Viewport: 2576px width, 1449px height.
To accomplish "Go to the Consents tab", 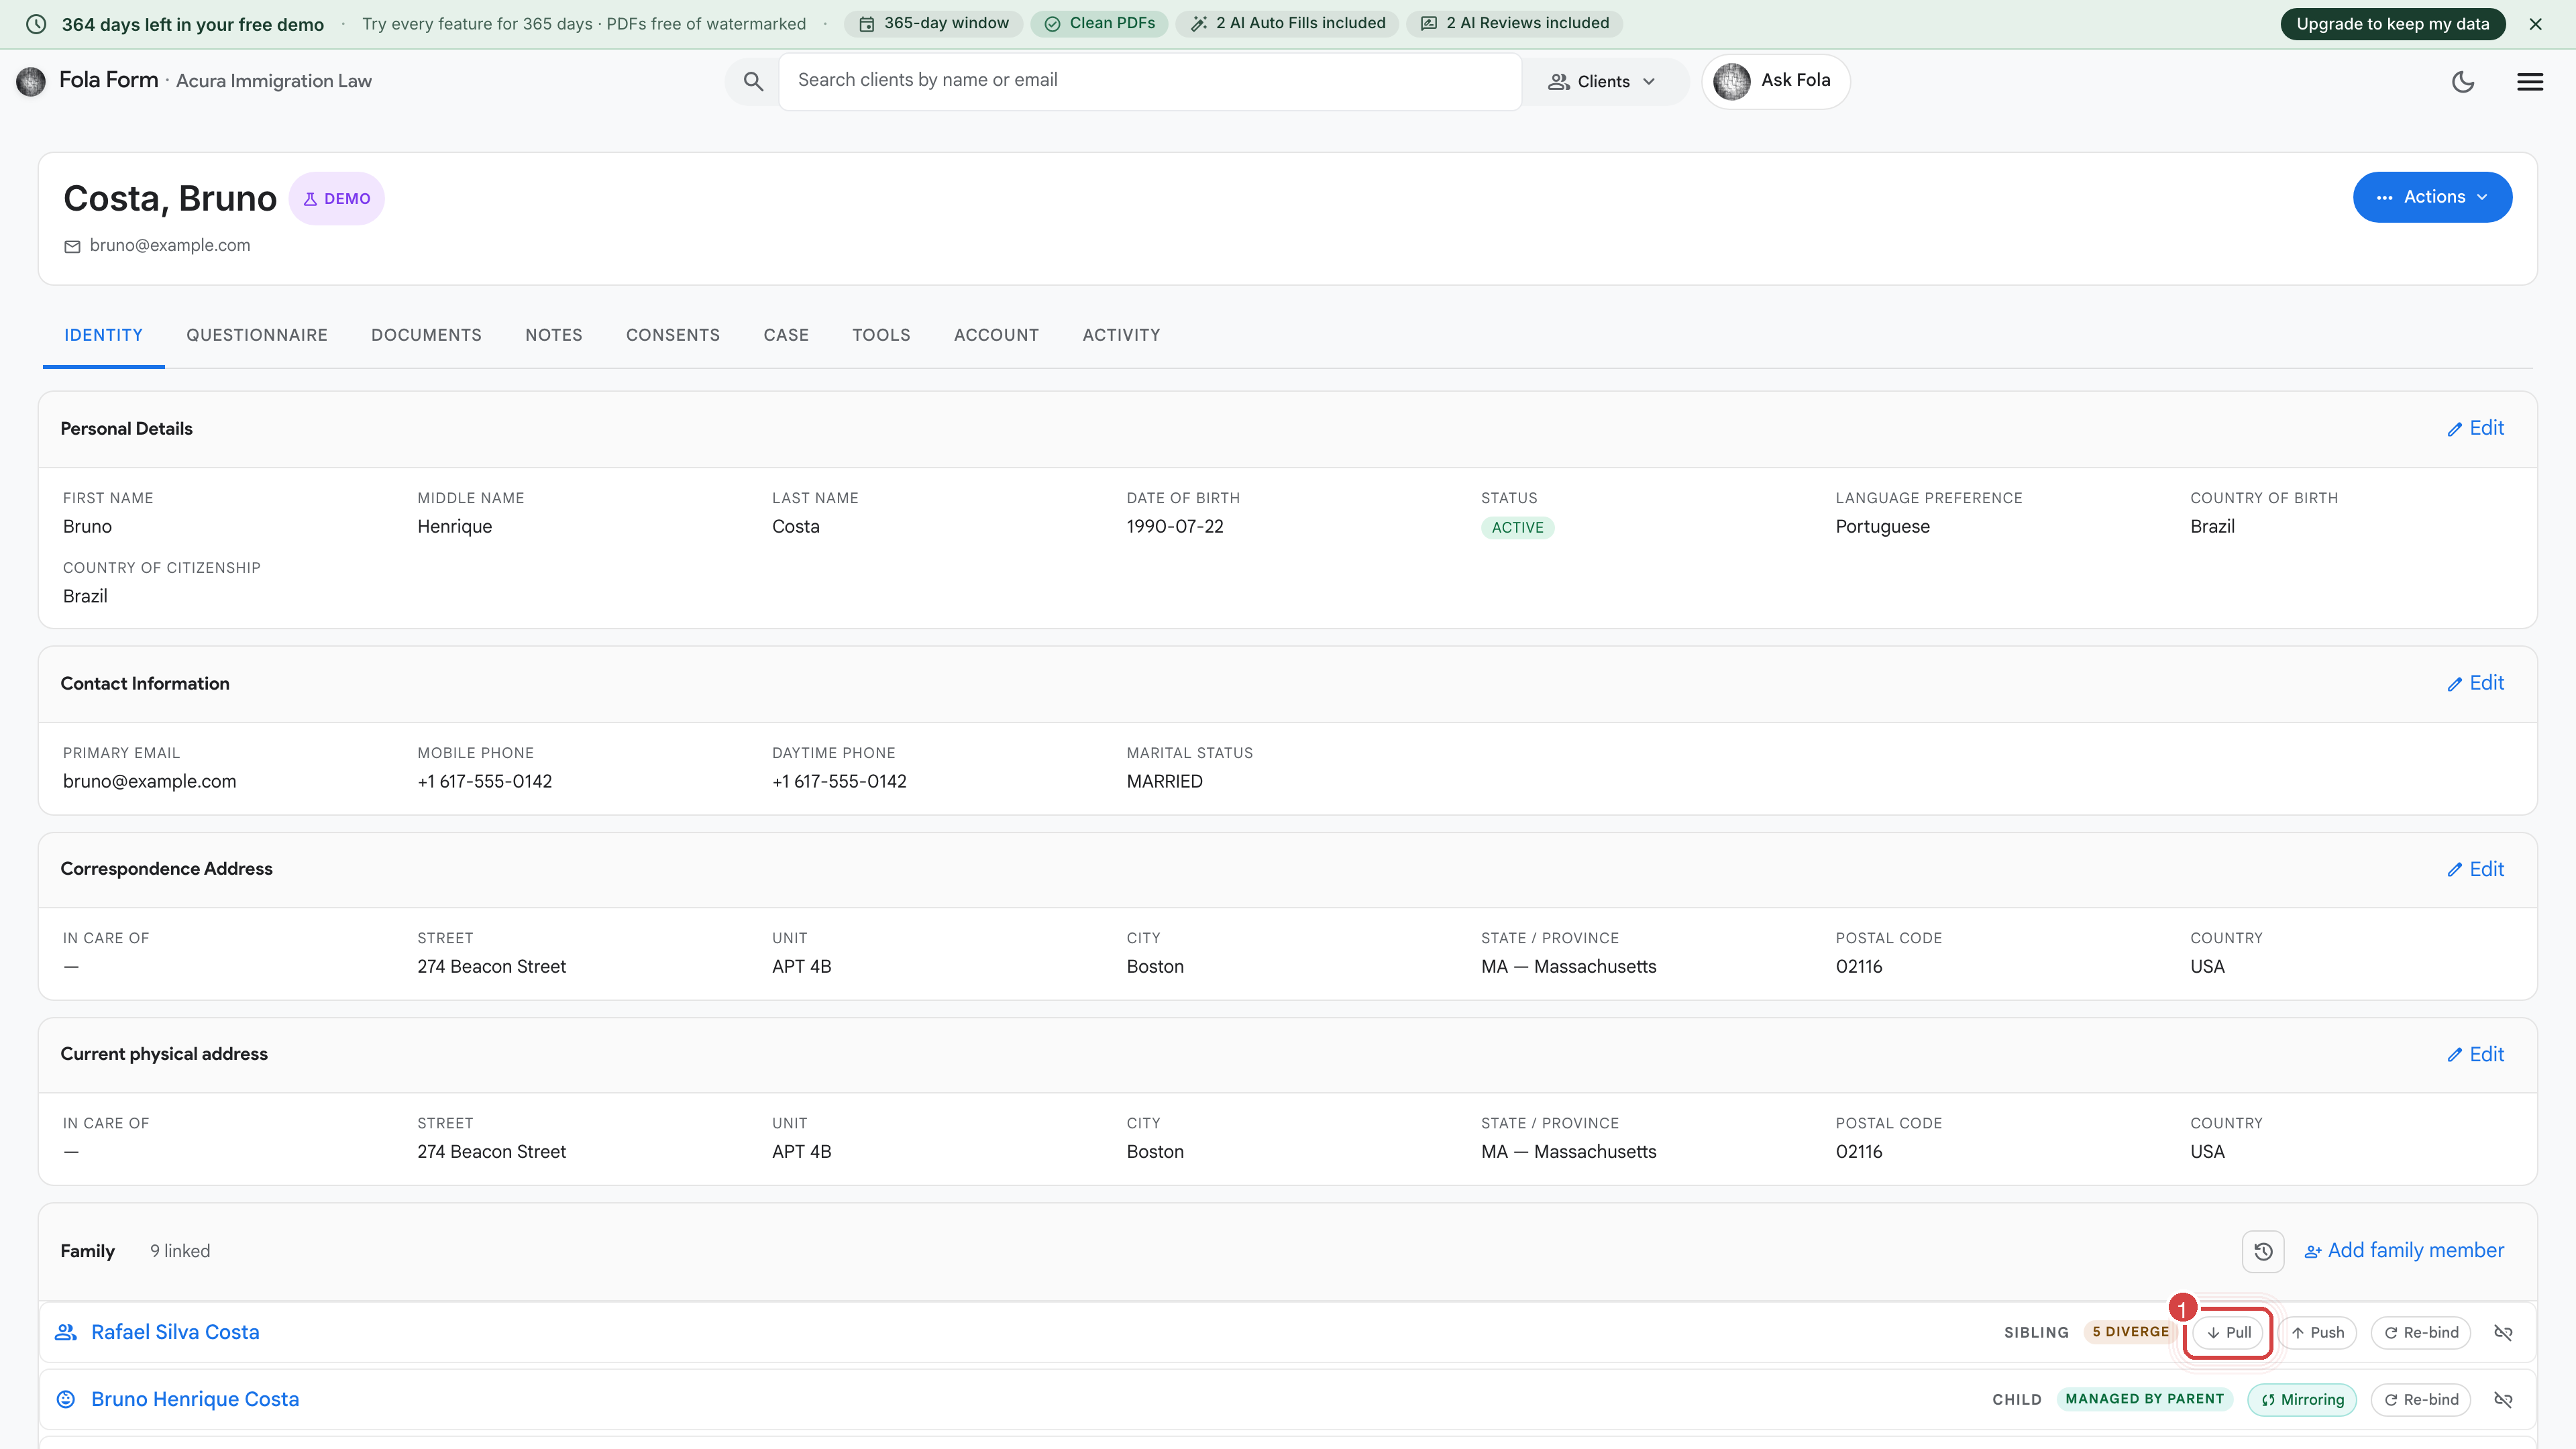I will (673, 335).
